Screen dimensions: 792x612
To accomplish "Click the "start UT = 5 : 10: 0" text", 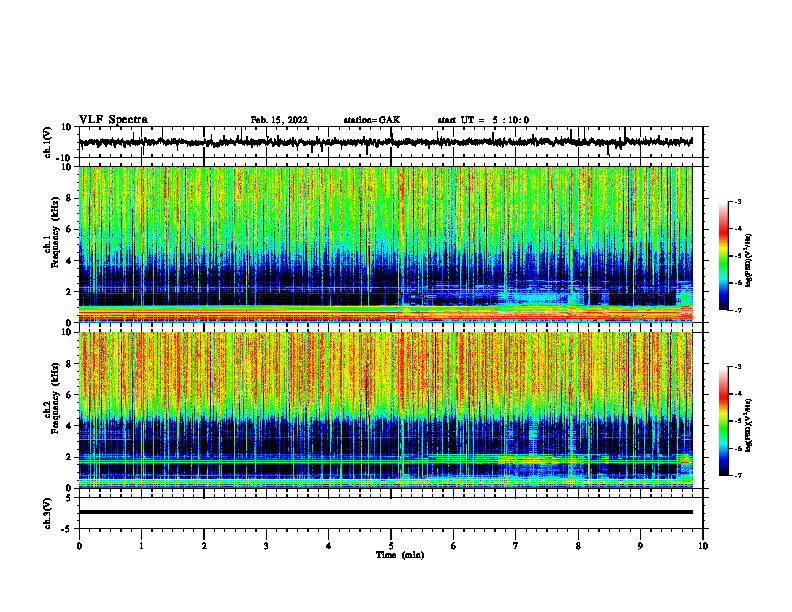I will tap(483, 120).
